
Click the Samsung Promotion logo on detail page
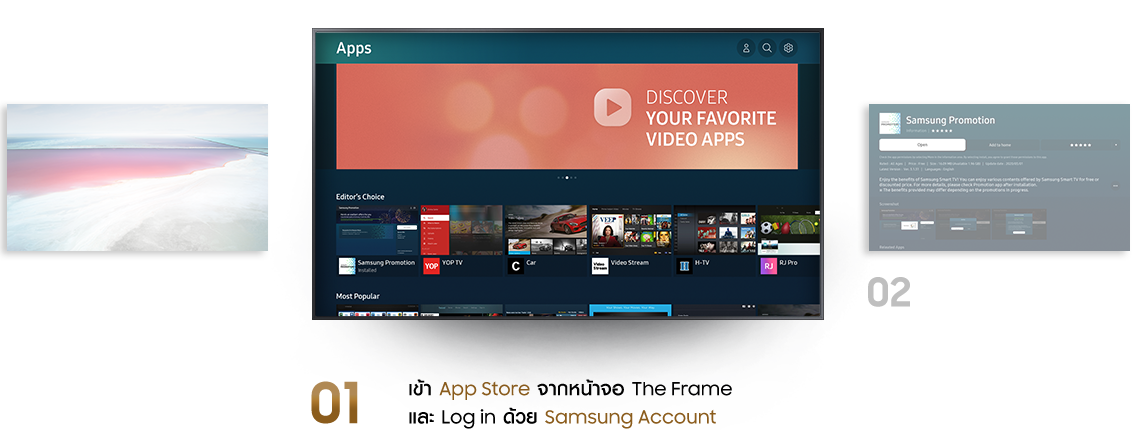click(x=890, y=123)
